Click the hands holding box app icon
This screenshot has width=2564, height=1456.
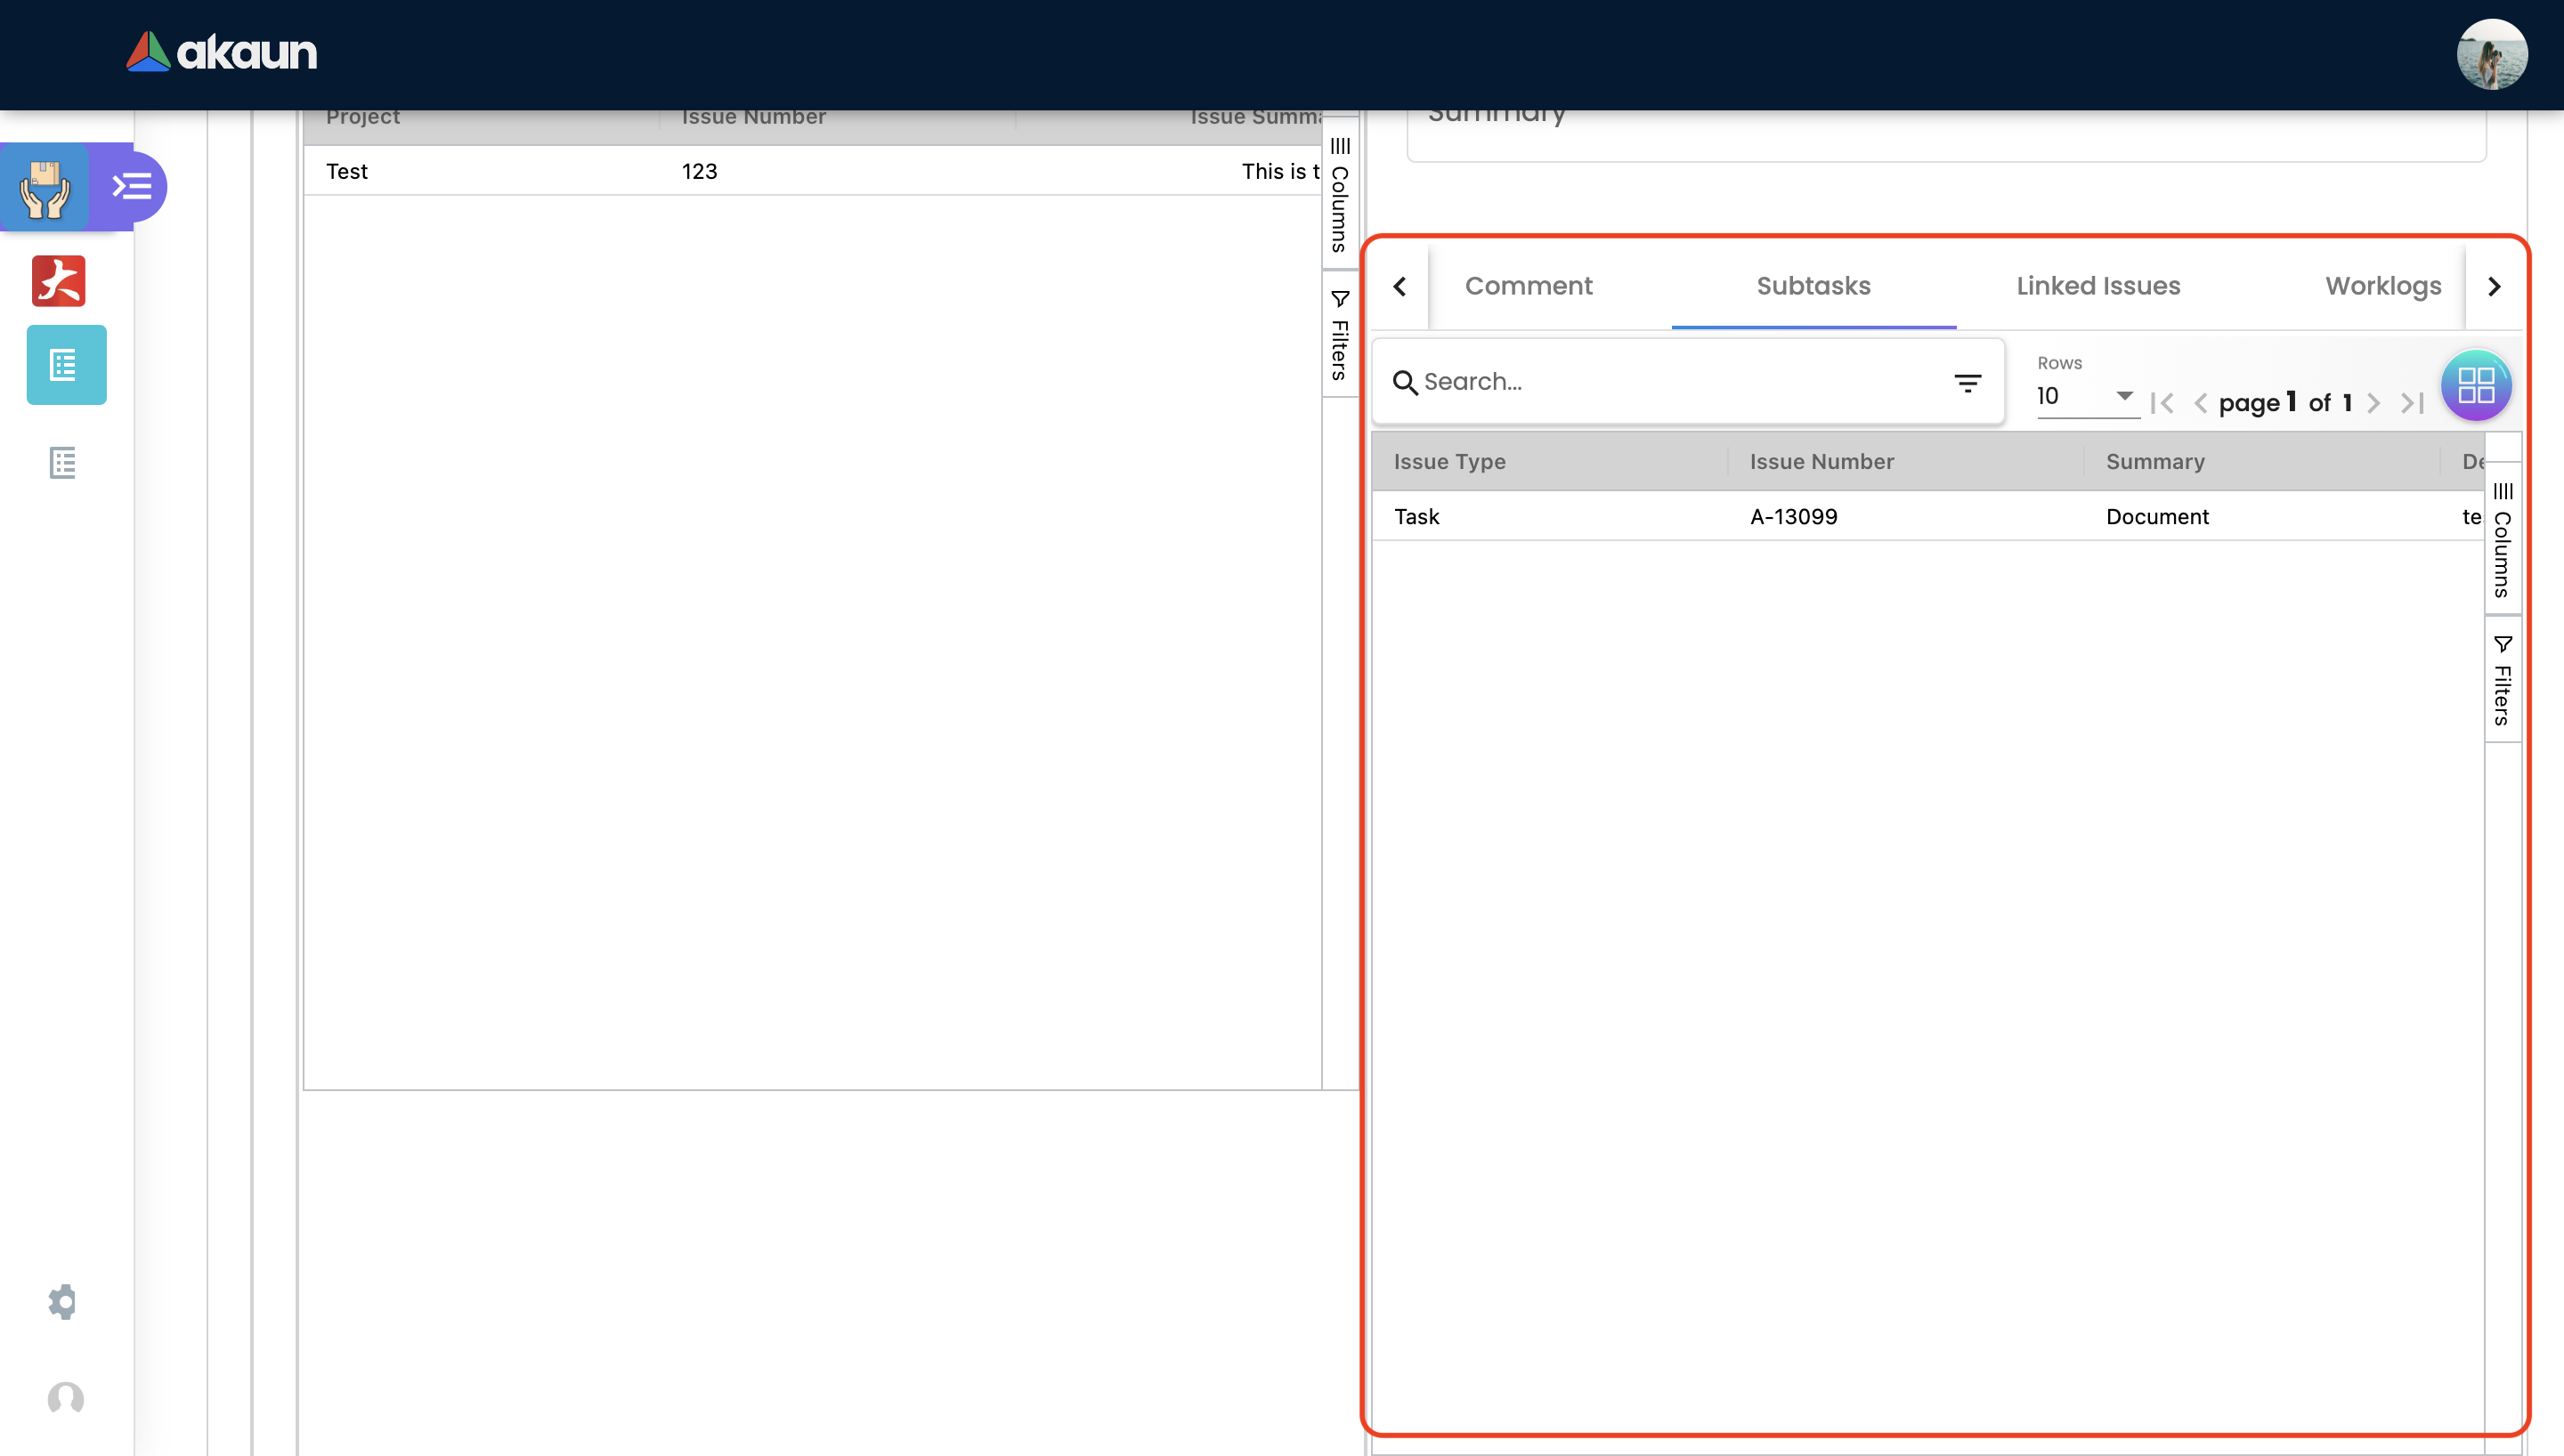tap(45, 187)
